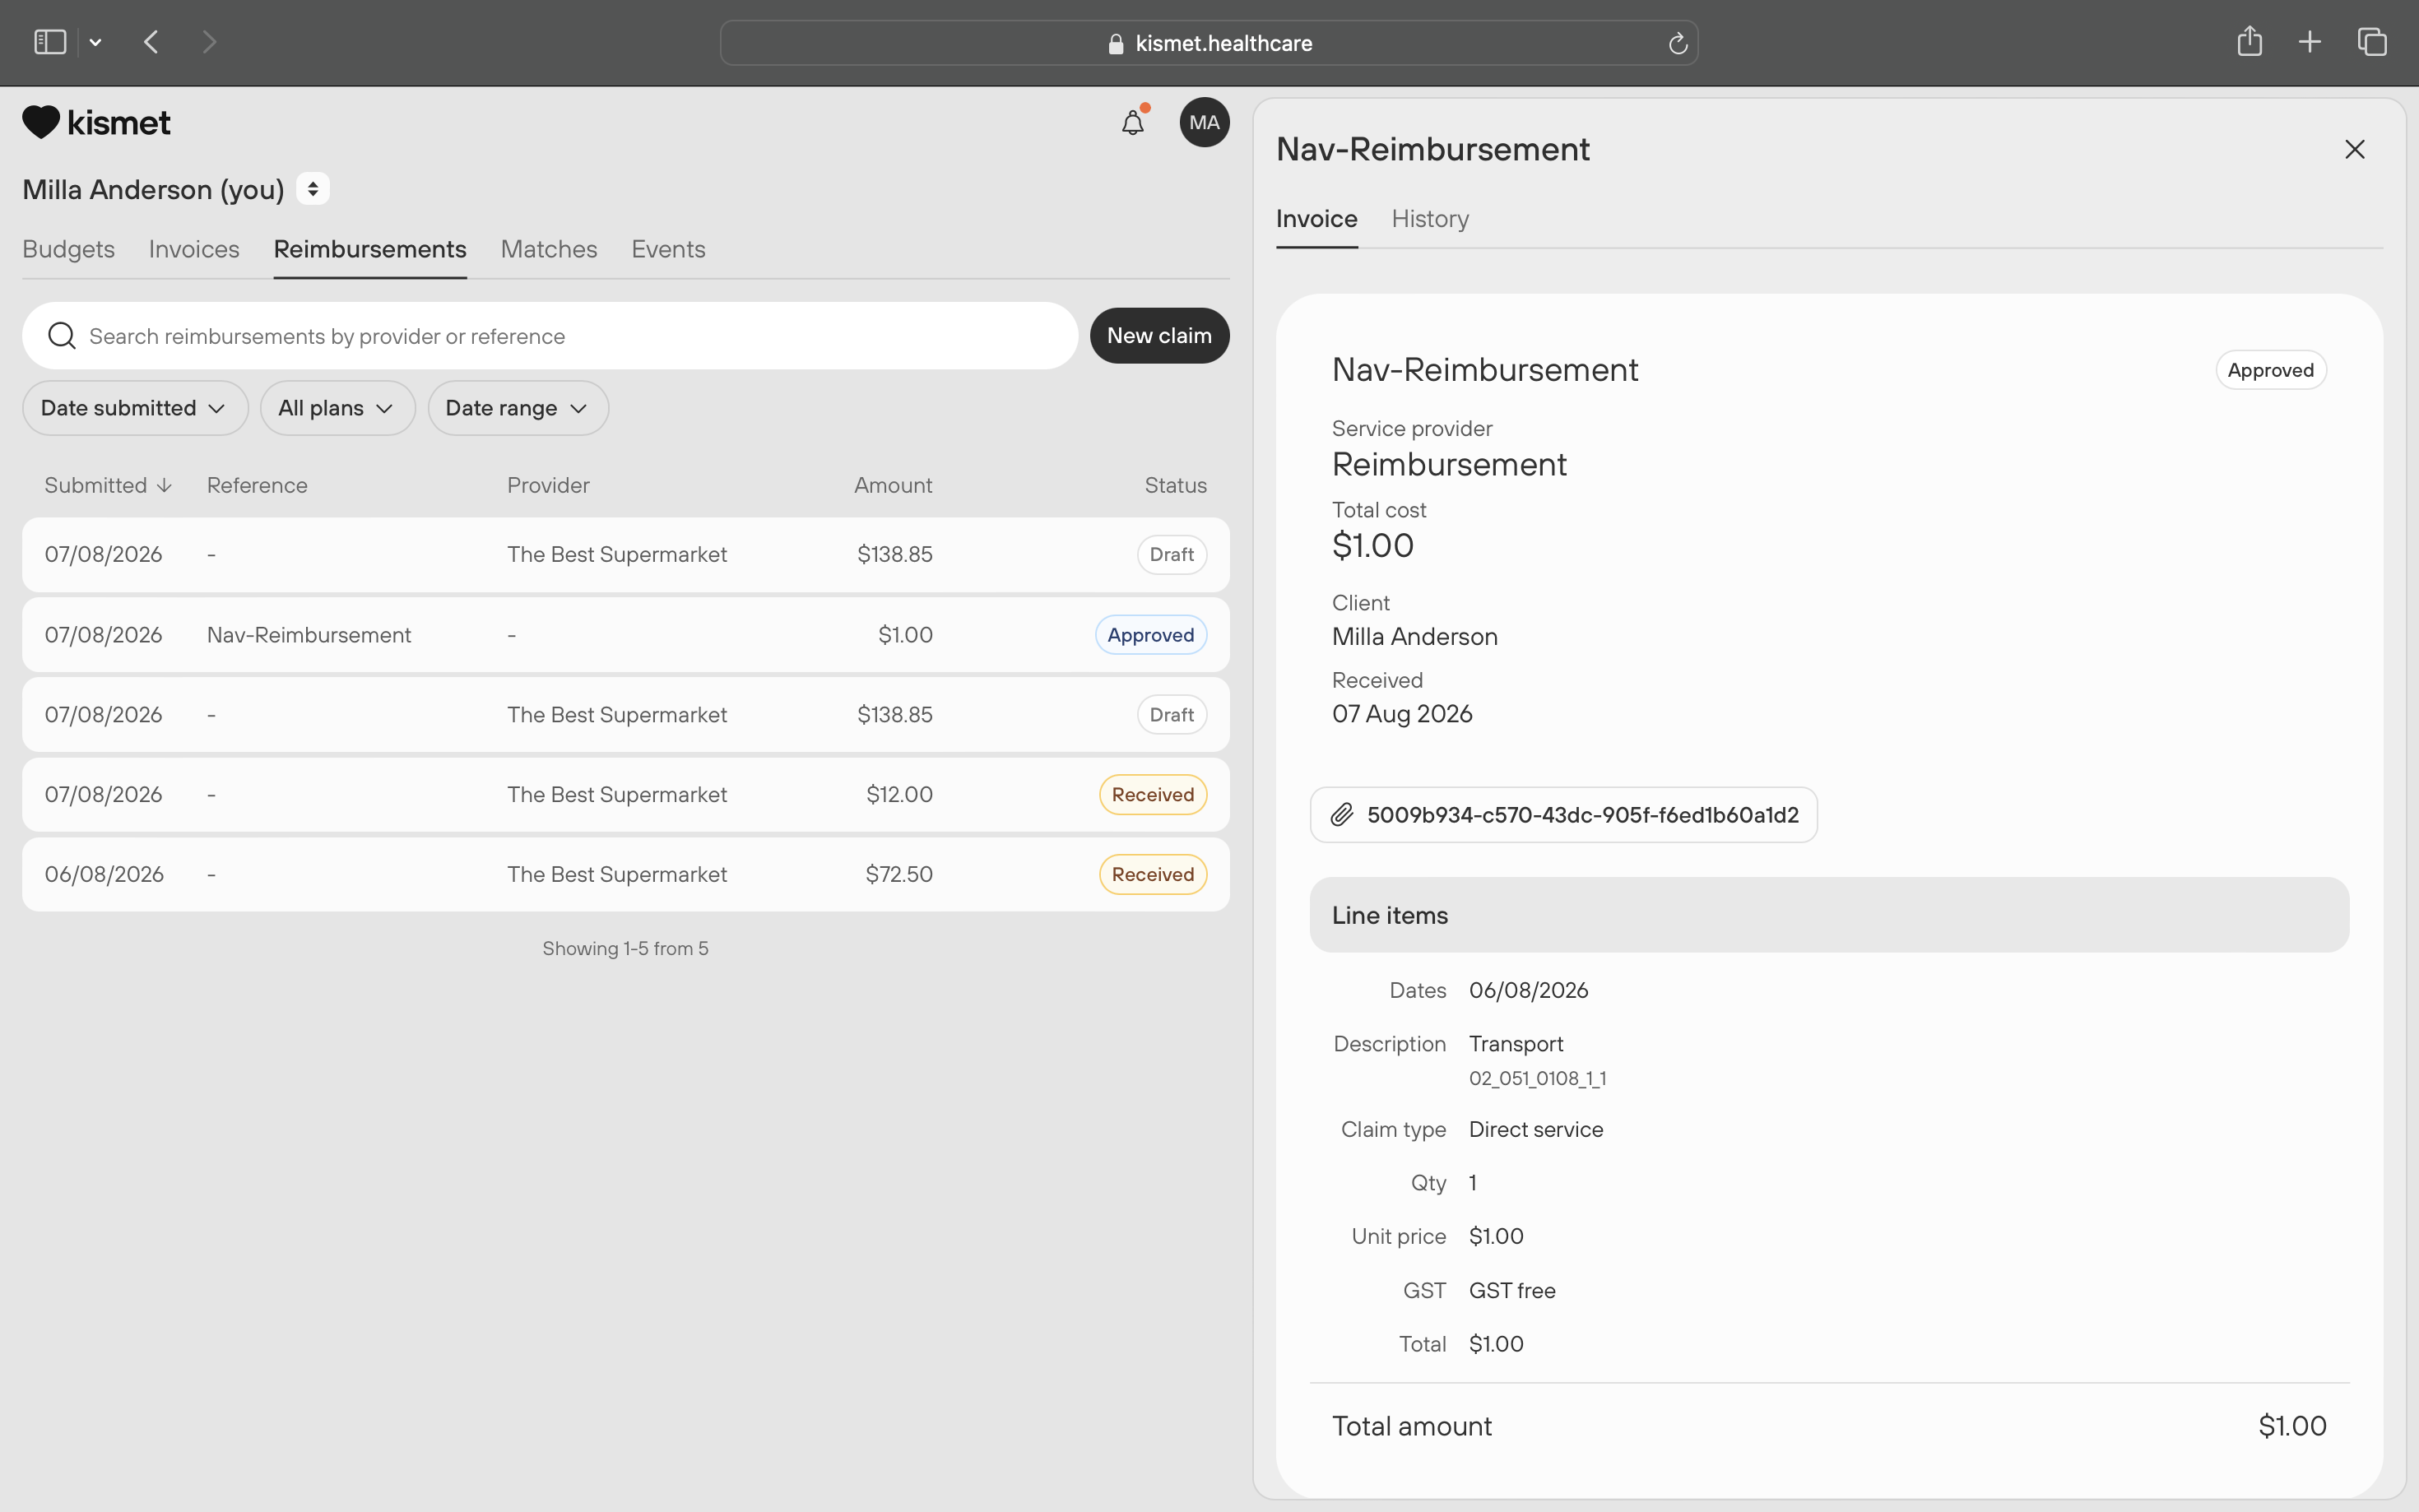Click the Total amount $1.00 value
This screenshot has height=1512, width=2419.
(x=2292, y=1426)
